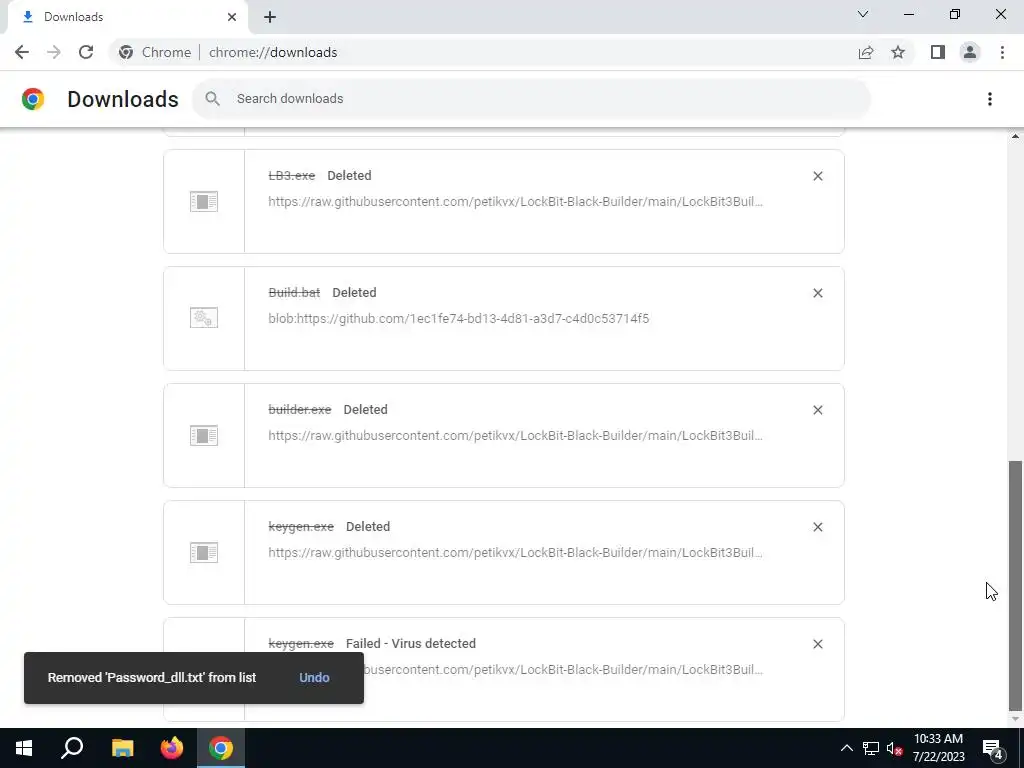The image size is (1024, 768).
Task: Click the Chrome taskbar icon
Action: pyautogui.click(x=221, y=748)
